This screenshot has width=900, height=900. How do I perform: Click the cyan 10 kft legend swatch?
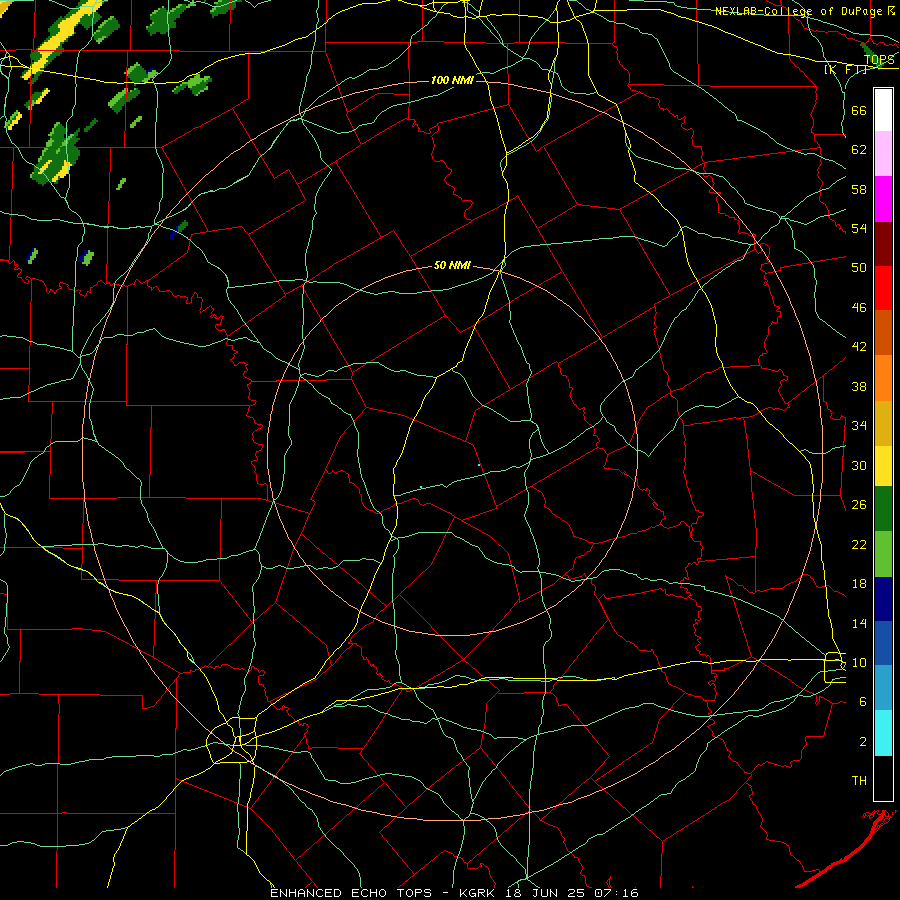(883, 733)
